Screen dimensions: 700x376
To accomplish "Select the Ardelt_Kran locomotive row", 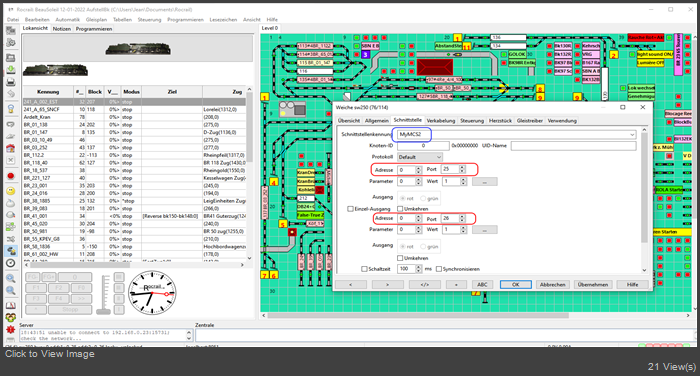I will (x=134, y=117).
